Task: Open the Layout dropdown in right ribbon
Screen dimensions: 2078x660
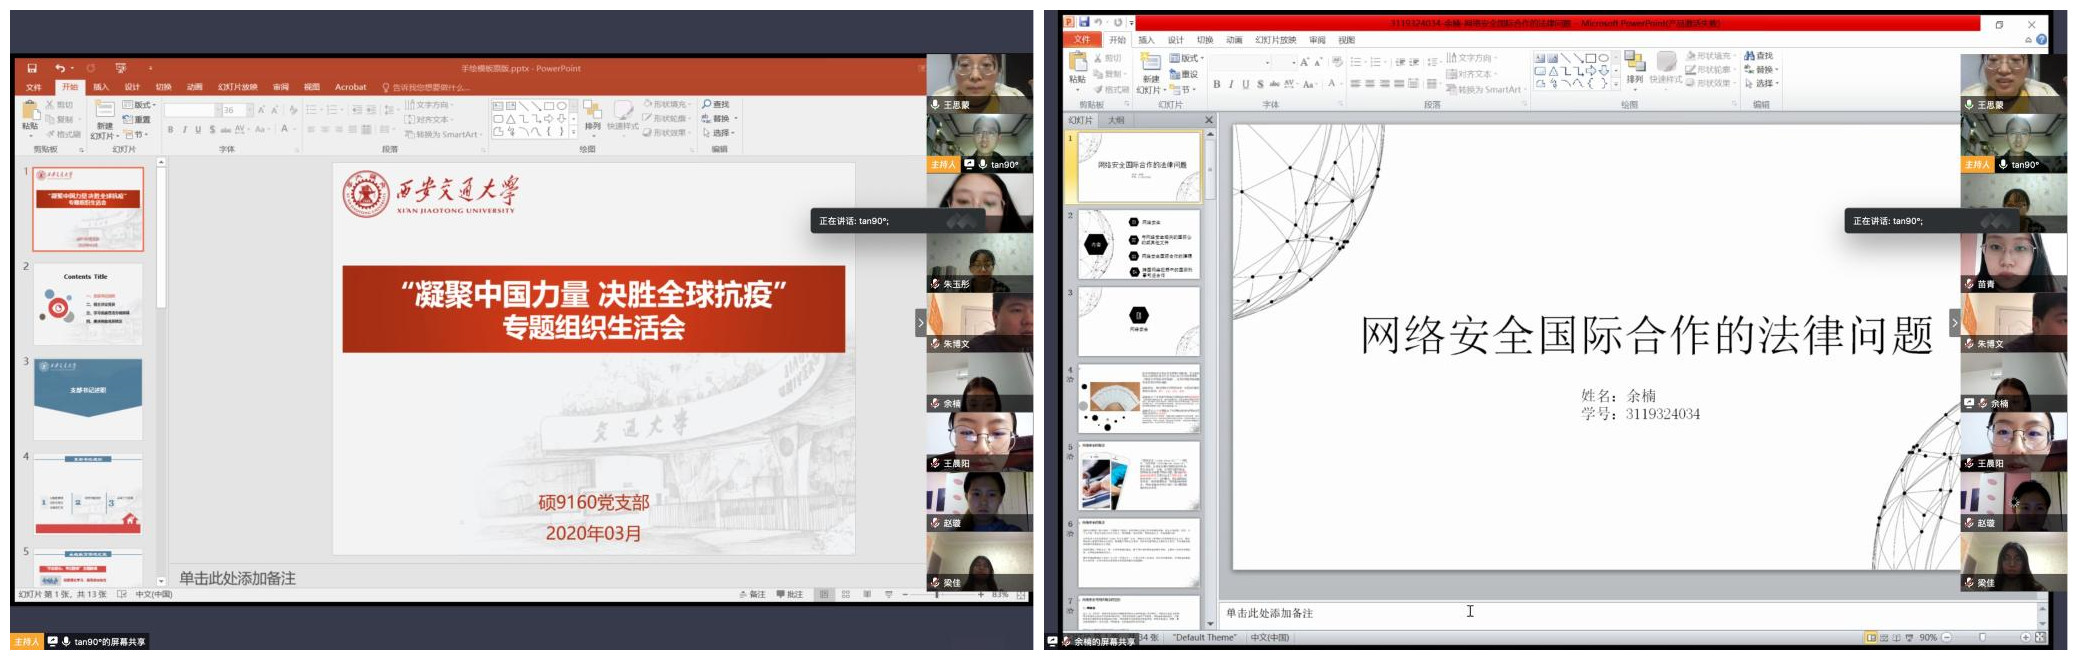Action: point(1186,58)
